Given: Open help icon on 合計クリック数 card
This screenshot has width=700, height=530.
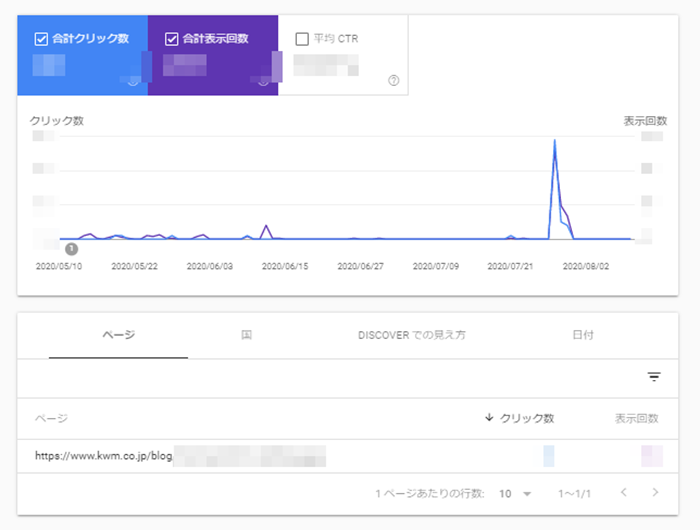Looking at the screenshot, I should 133,81.
